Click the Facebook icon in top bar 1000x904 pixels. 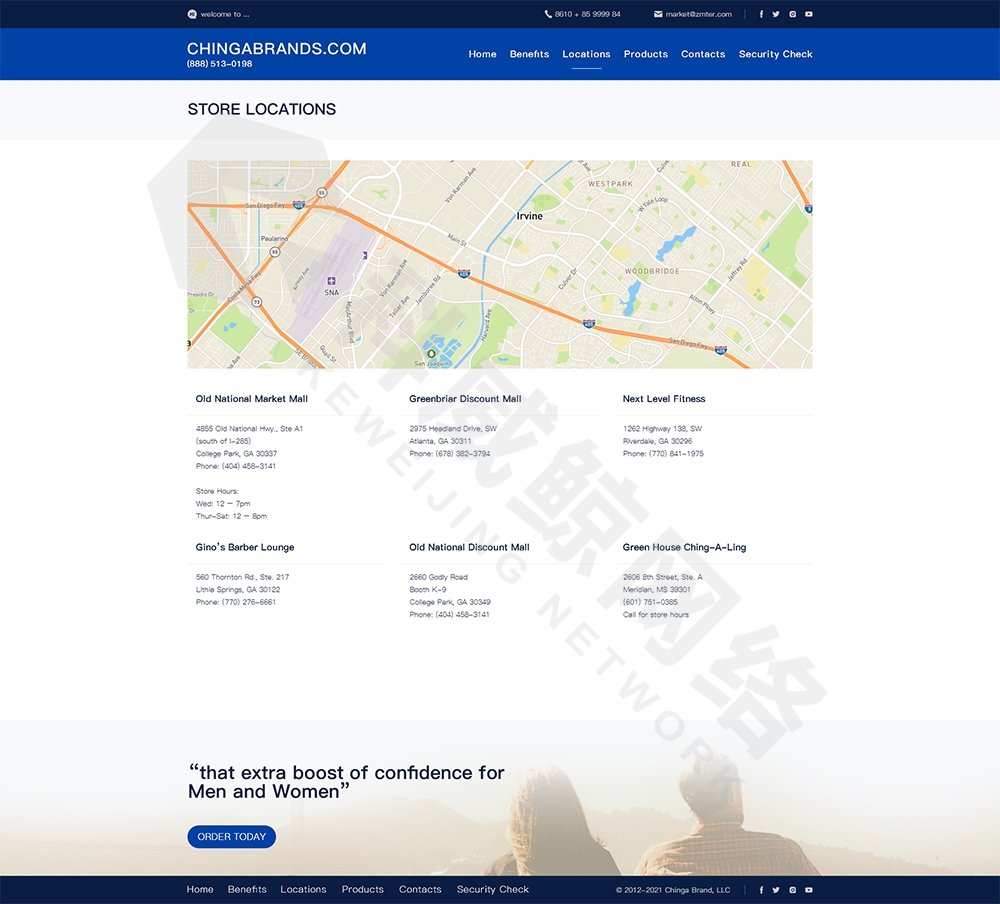[x=761, y=14]
